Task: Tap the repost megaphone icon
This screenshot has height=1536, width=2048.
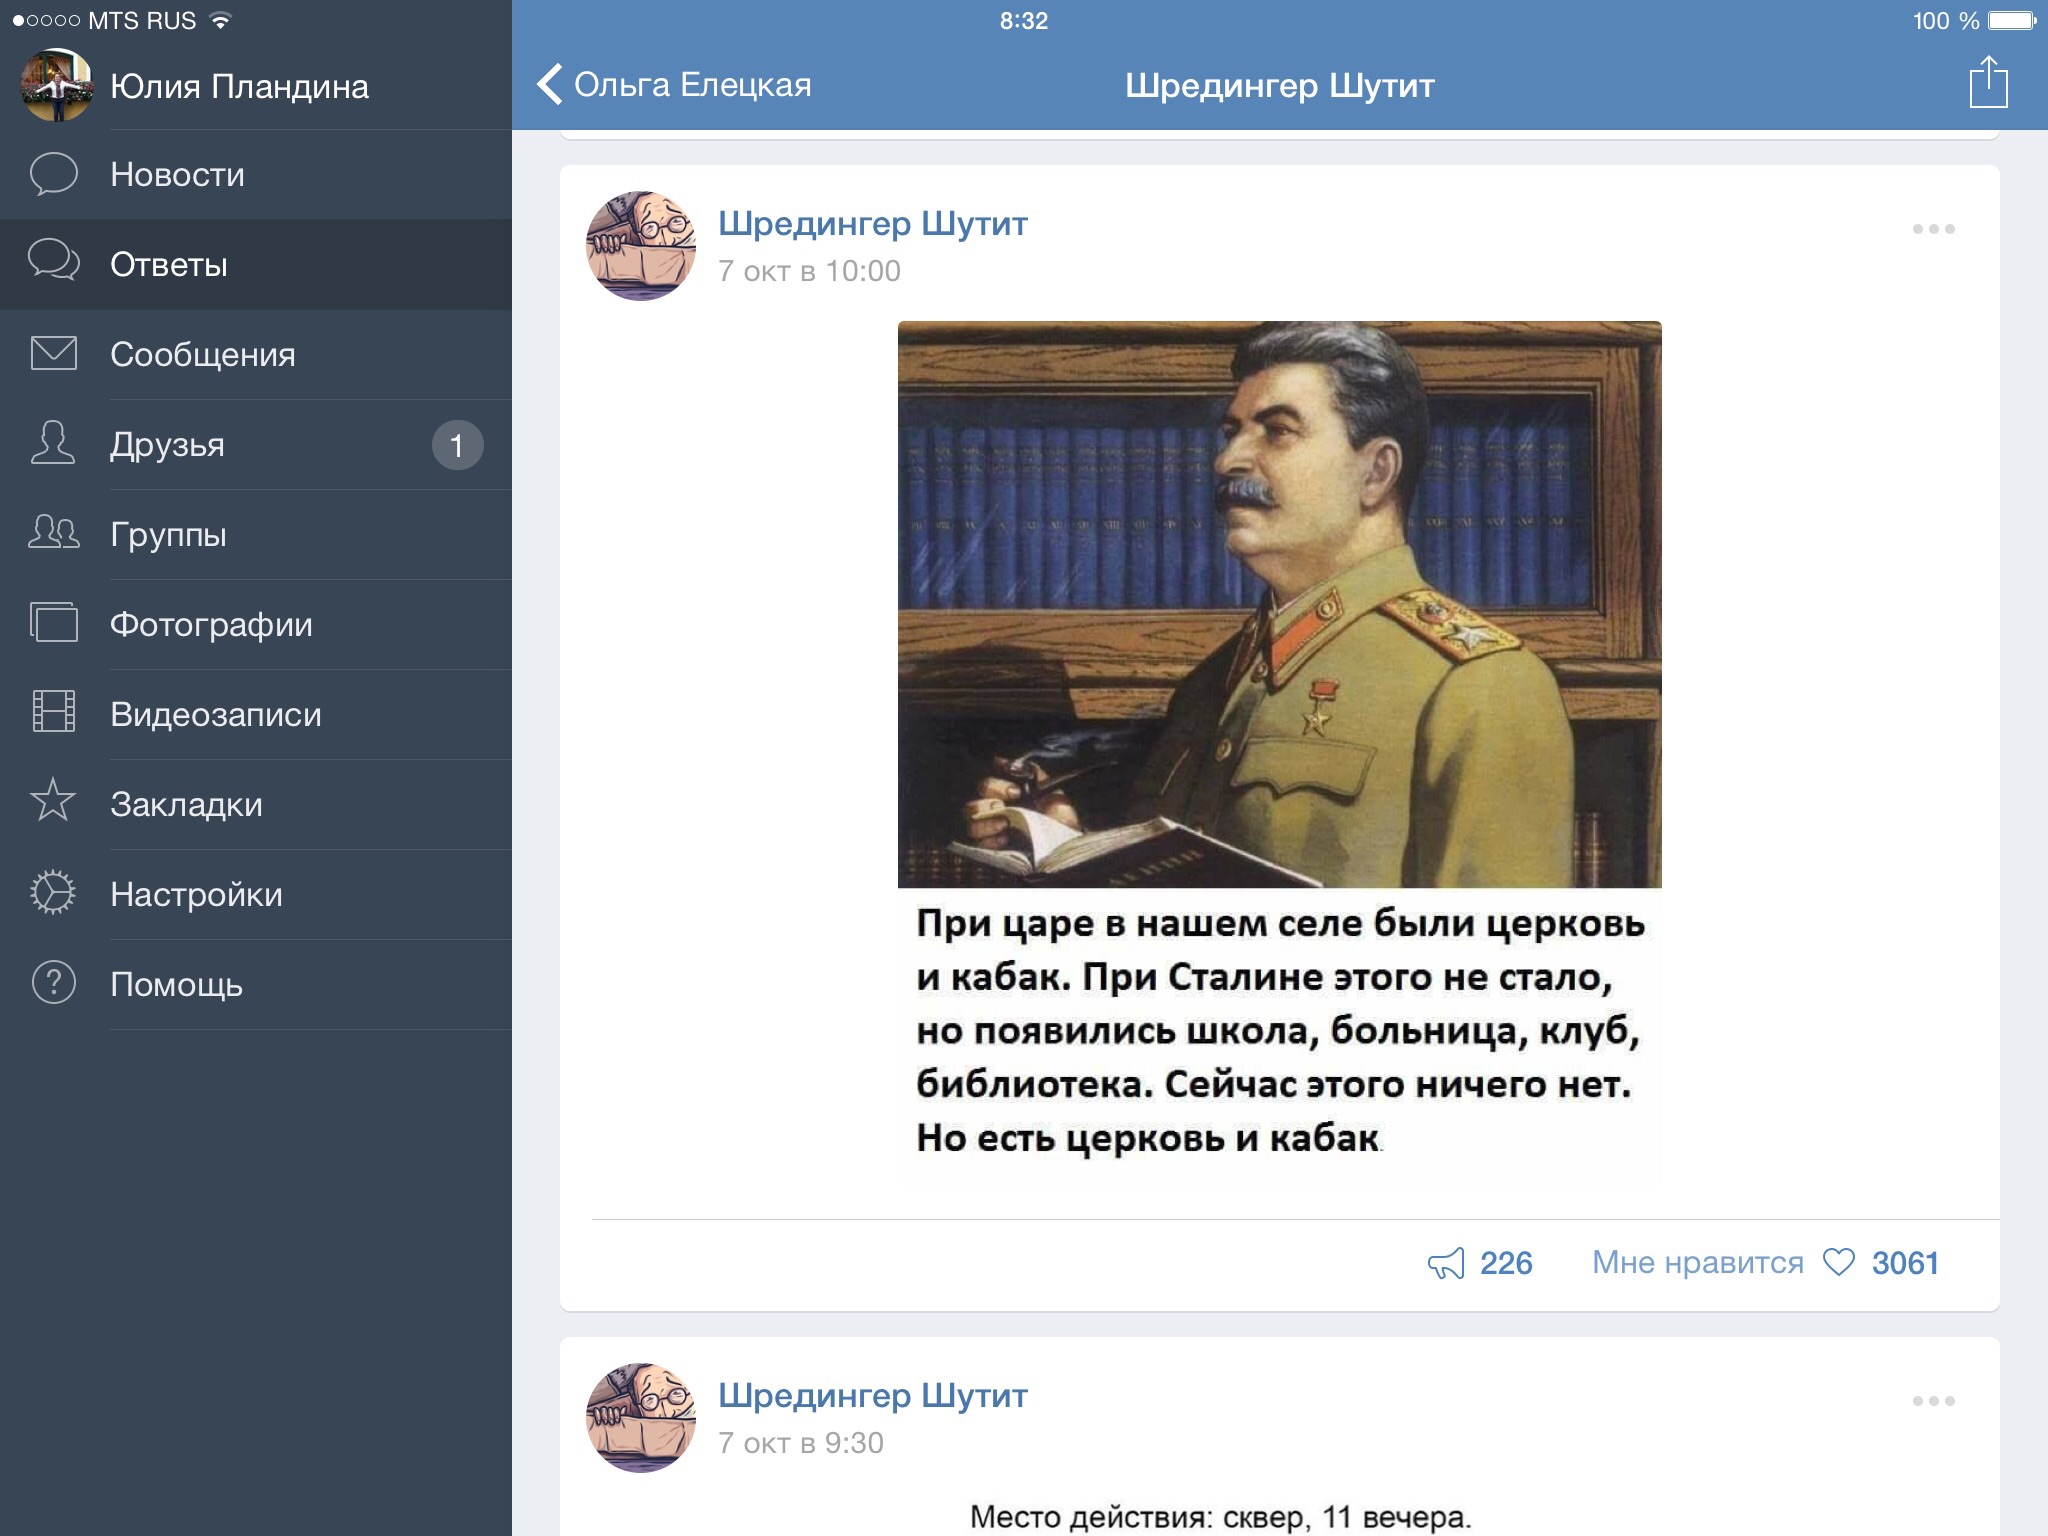Action: [1446, 1263]
